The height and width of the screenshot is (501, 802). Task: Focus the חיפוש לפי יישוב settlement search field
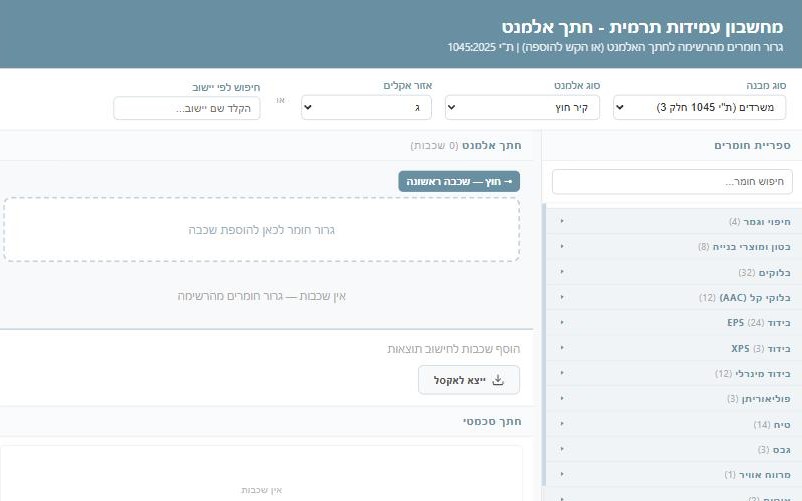click(187, 108)
